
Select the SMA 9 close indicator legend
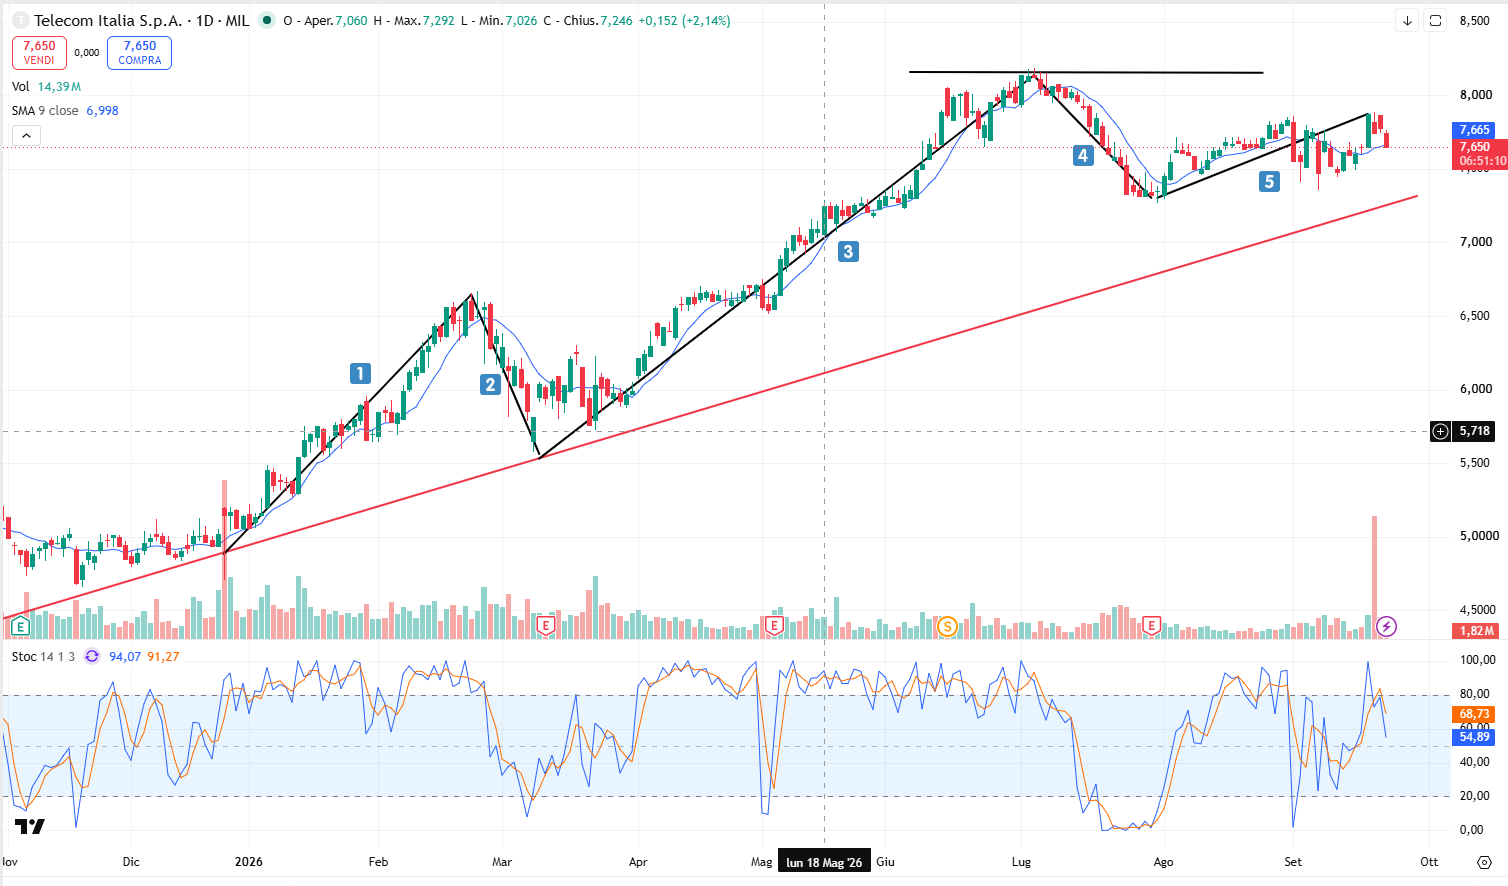click(65, 111)
